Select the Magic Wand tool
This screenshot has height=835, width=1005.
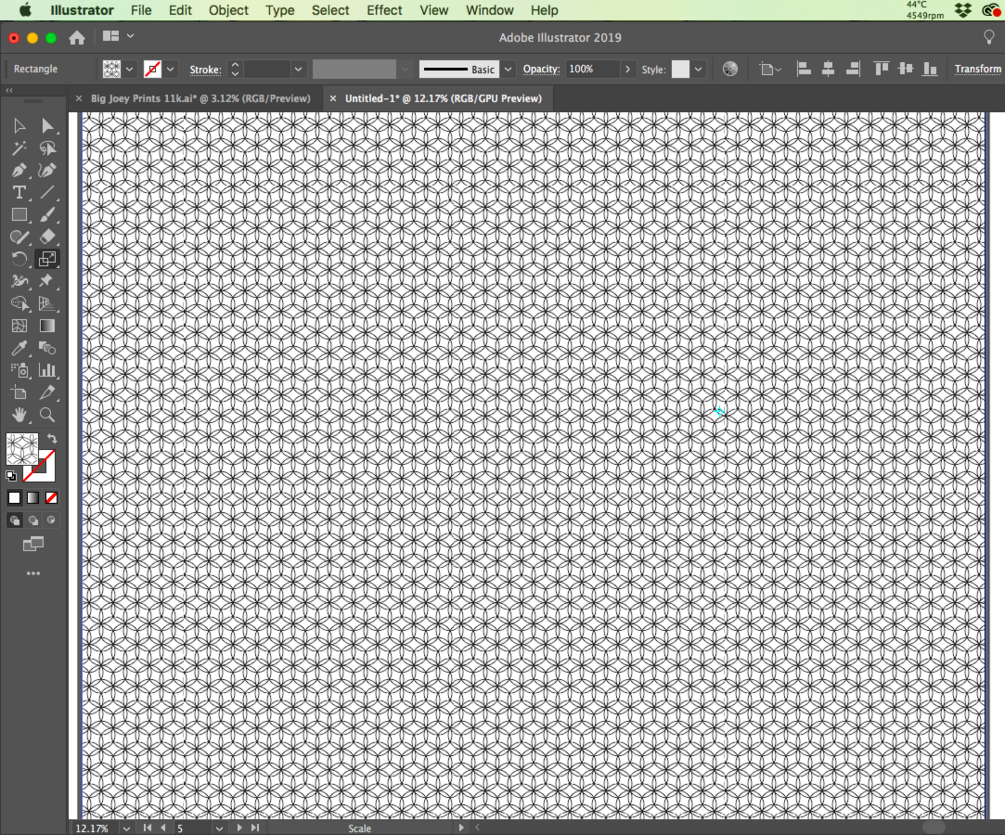[19, 148]
